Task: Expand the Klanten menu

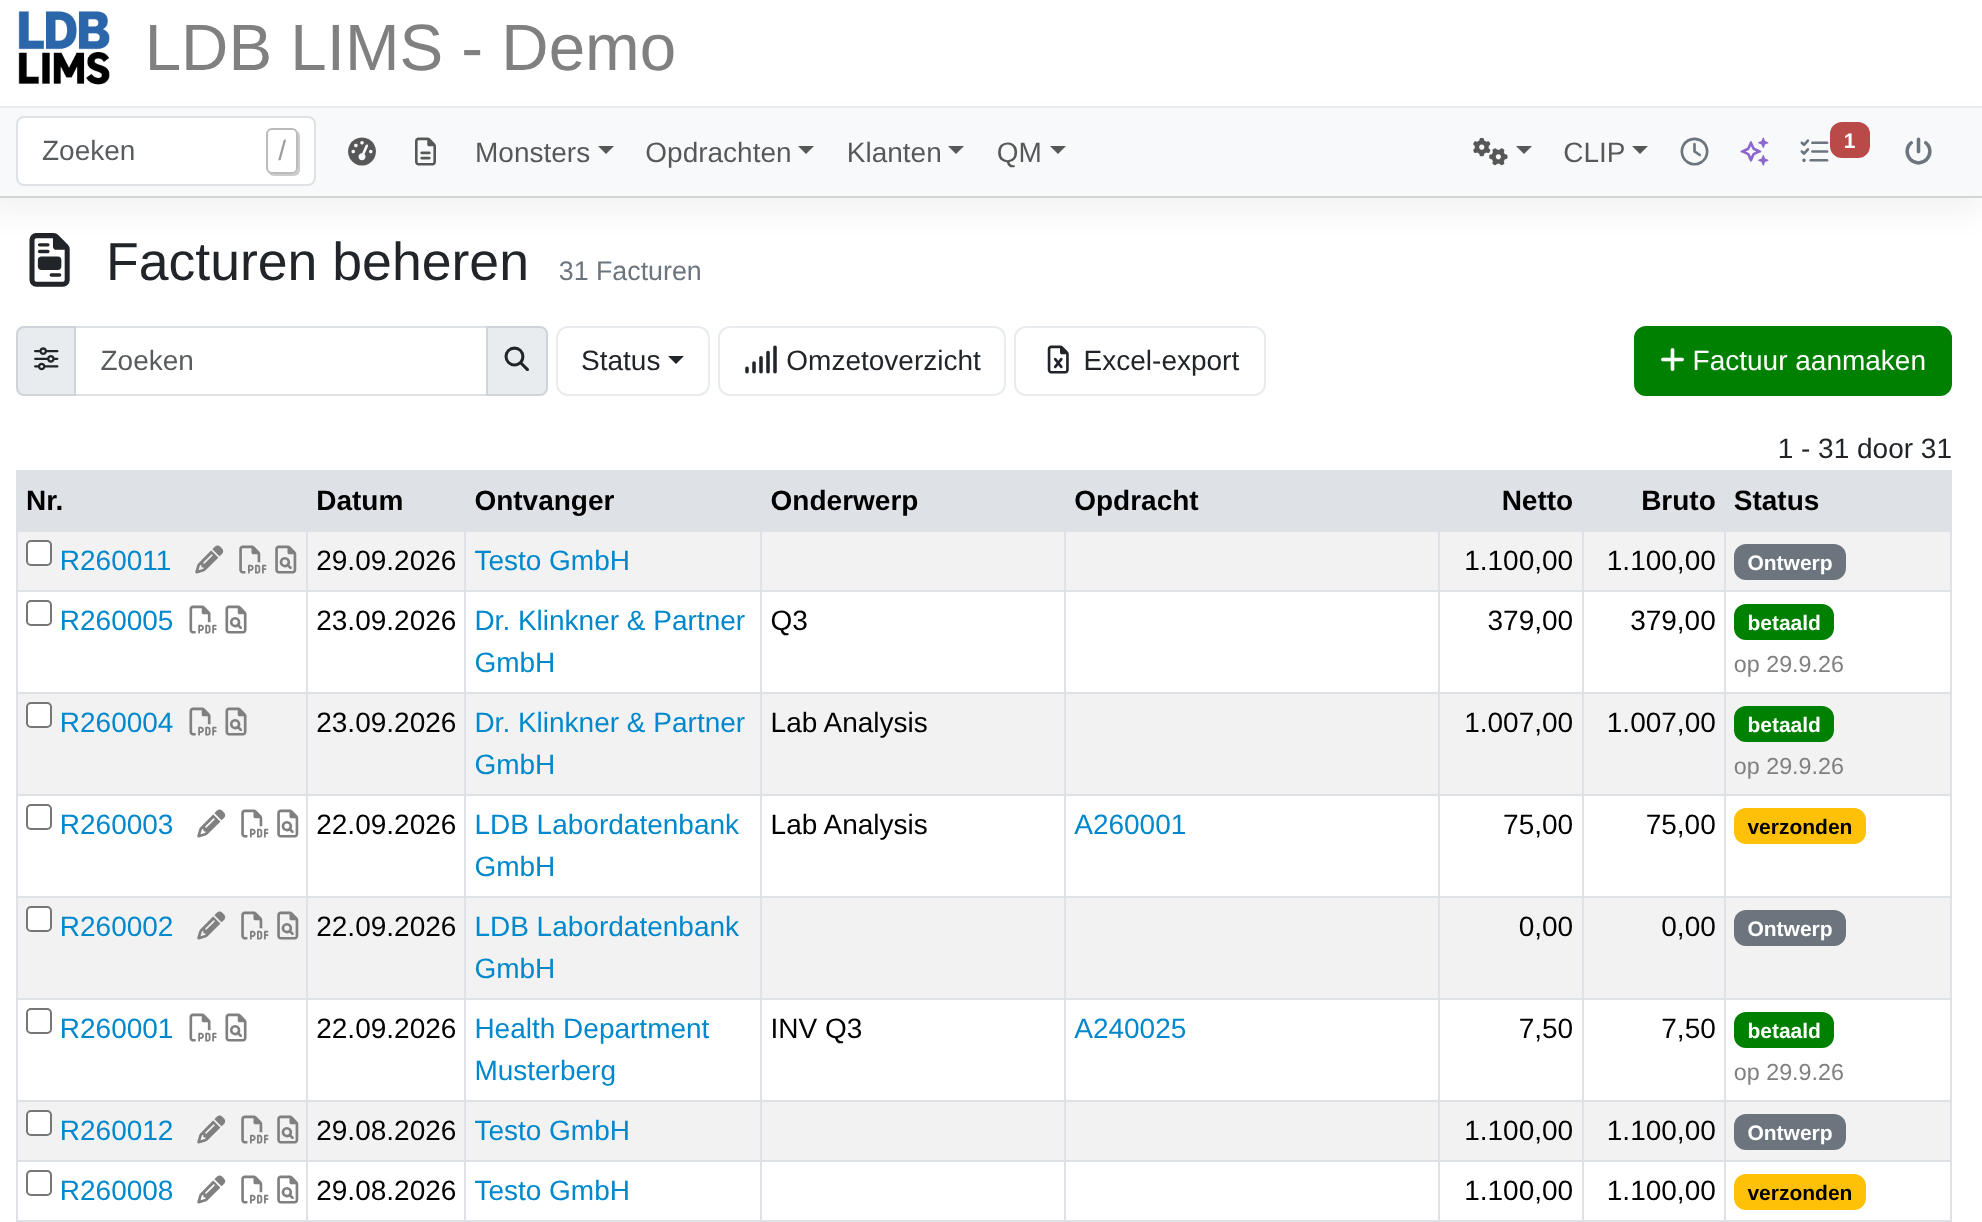Action: [x=905, y=152]
